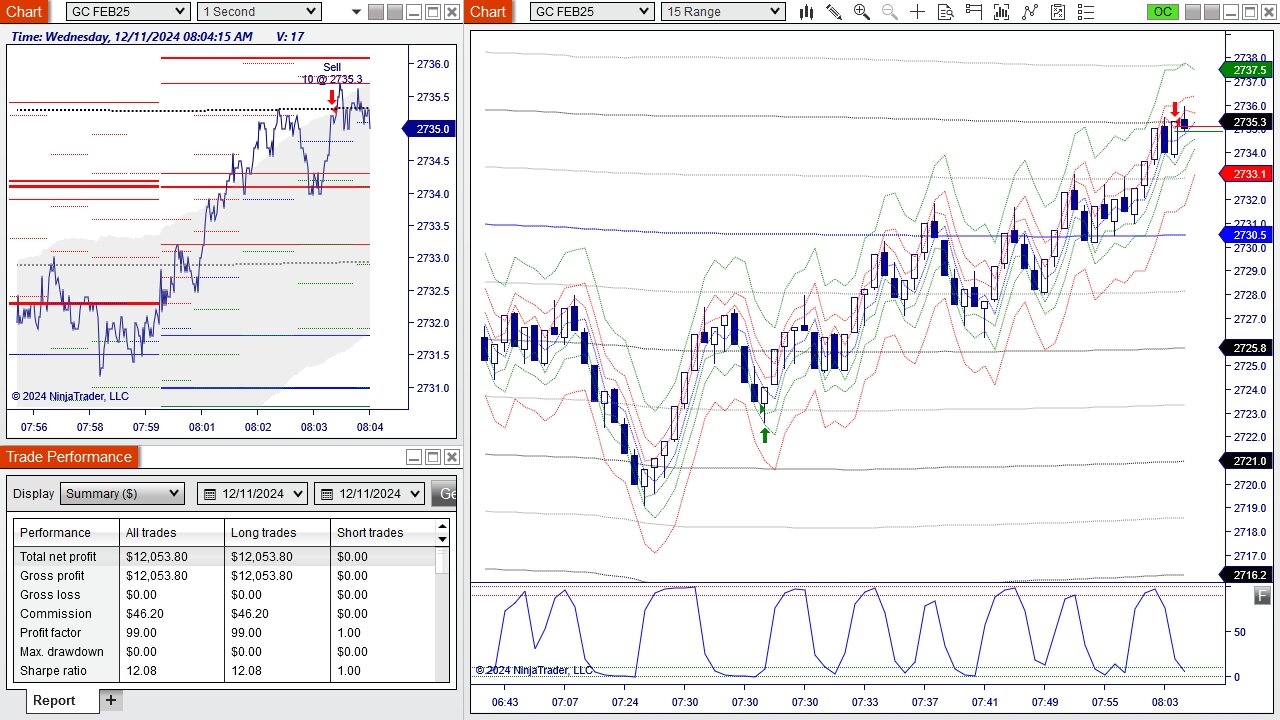The width and height of the screenshot is (1280, 720).
Task: Open the Strategies icon
Action: 1058,12
